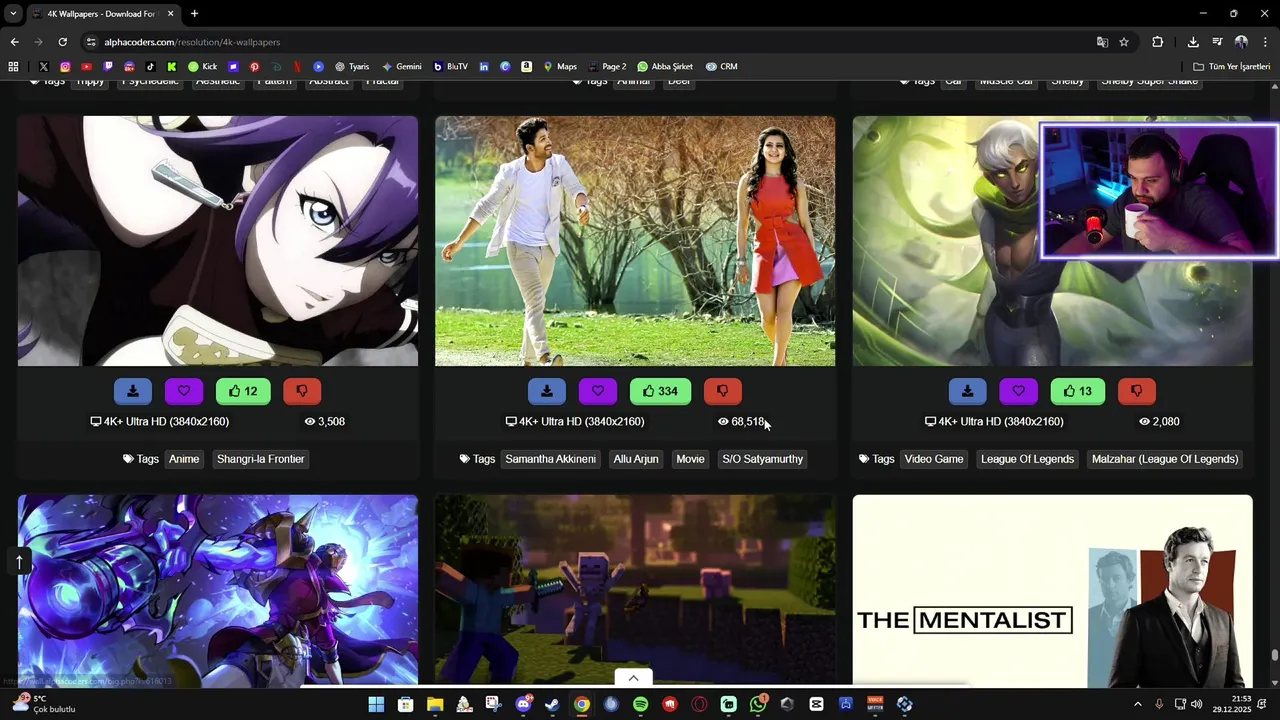
Task: Open the Allu Arjun tag
Action: coord(636,459)
